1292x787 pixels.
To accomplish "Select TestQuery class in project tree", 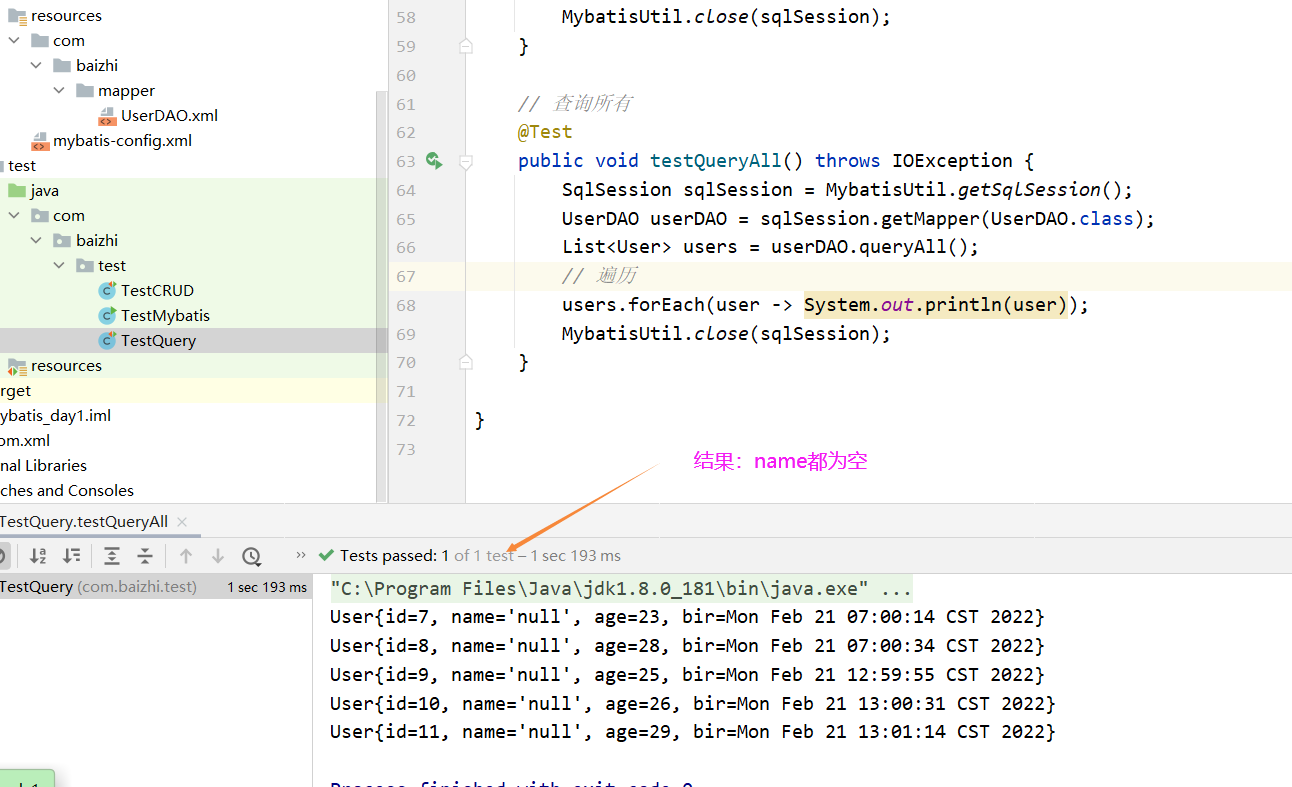I will point(158,340).
